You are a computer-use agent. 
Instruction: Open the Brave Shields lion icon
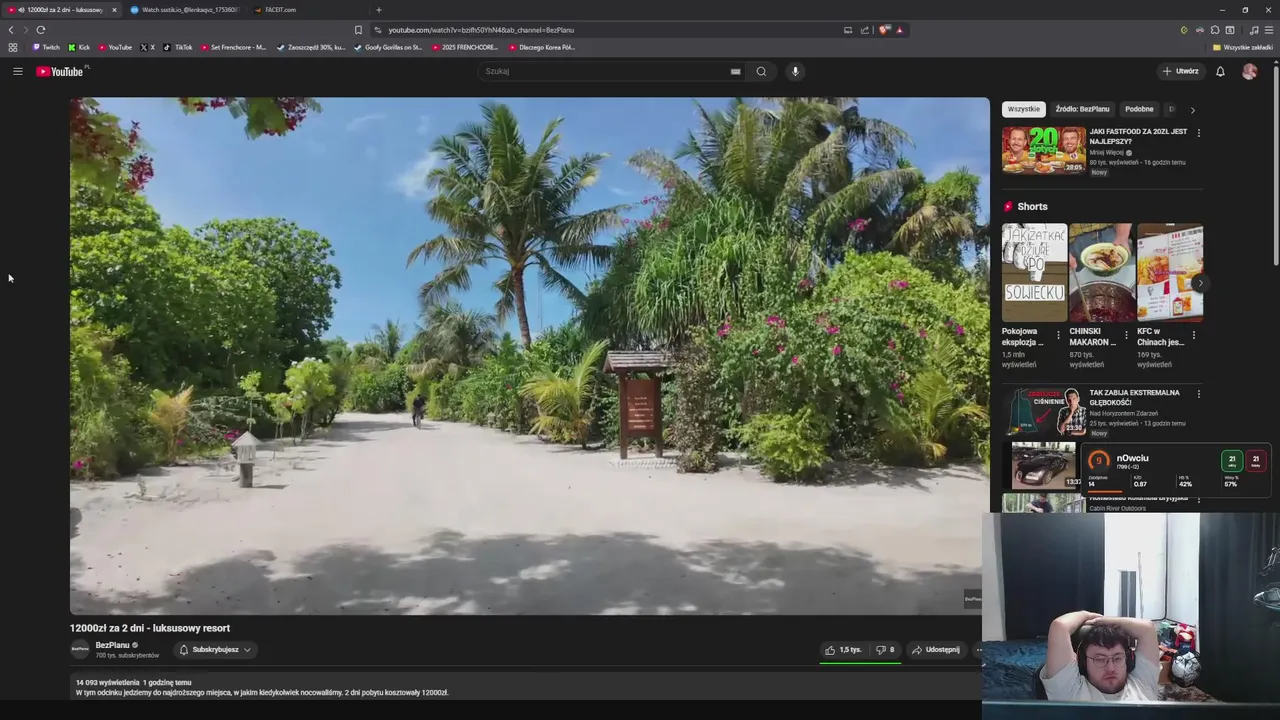click(x=884, y=30)
